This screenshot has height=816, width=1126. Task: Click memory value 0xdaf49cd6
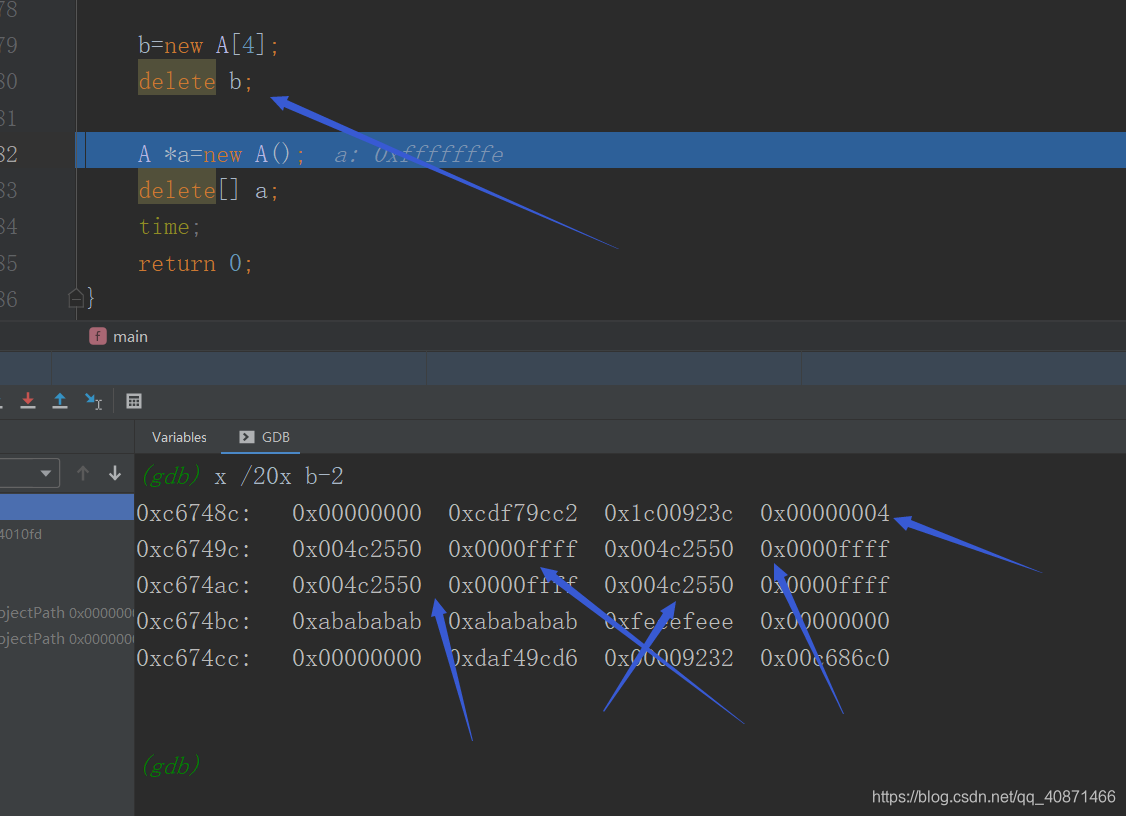(x=513, y=657)
